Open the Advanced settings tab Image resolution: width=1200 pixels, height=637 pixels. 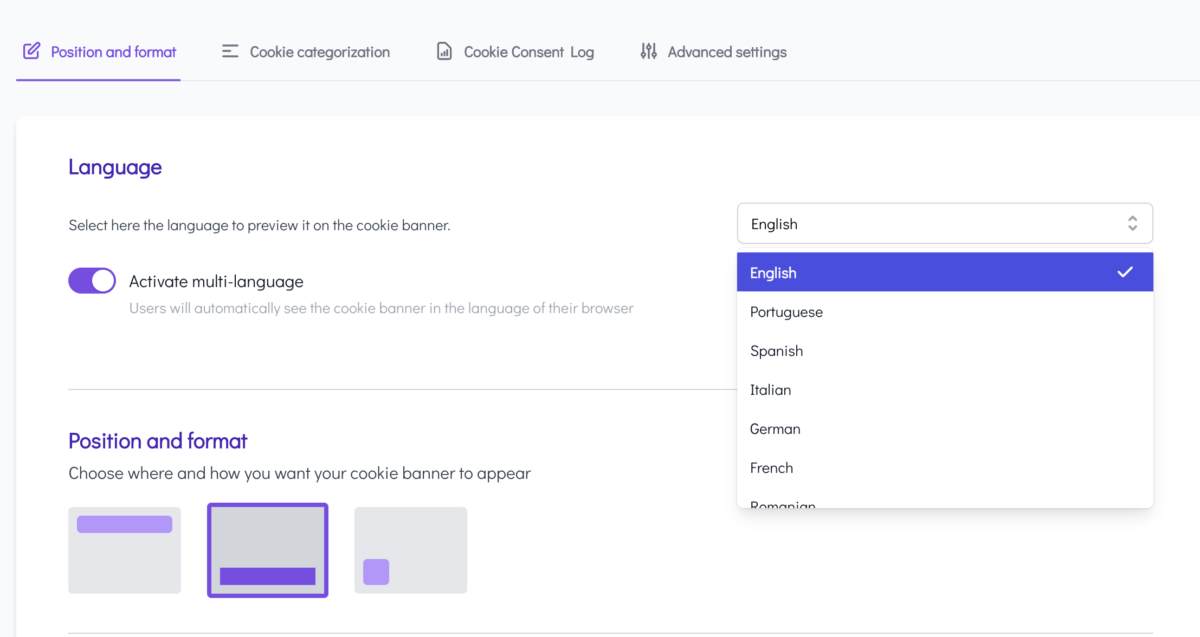pyautogui.click(x=726, y=52)
